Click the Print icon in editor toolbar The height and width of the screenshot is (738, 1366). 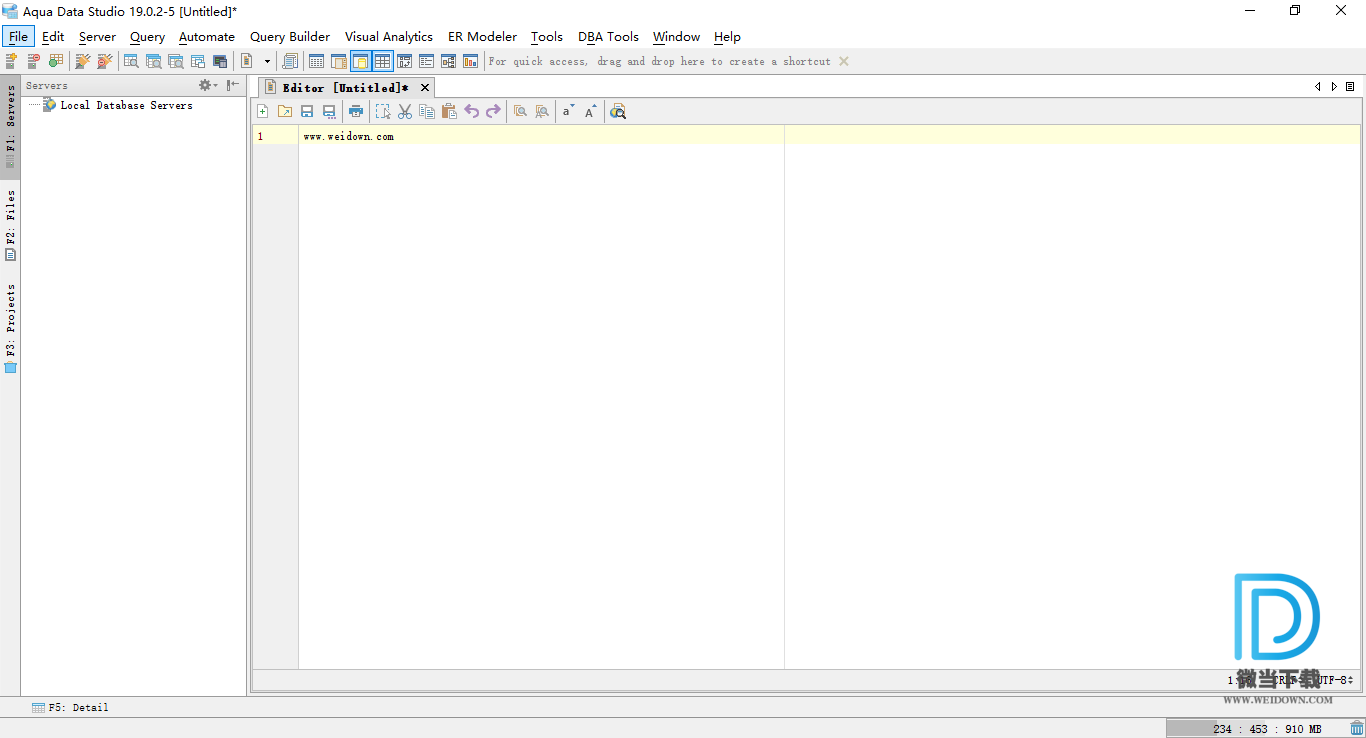(x=356, y=111)
